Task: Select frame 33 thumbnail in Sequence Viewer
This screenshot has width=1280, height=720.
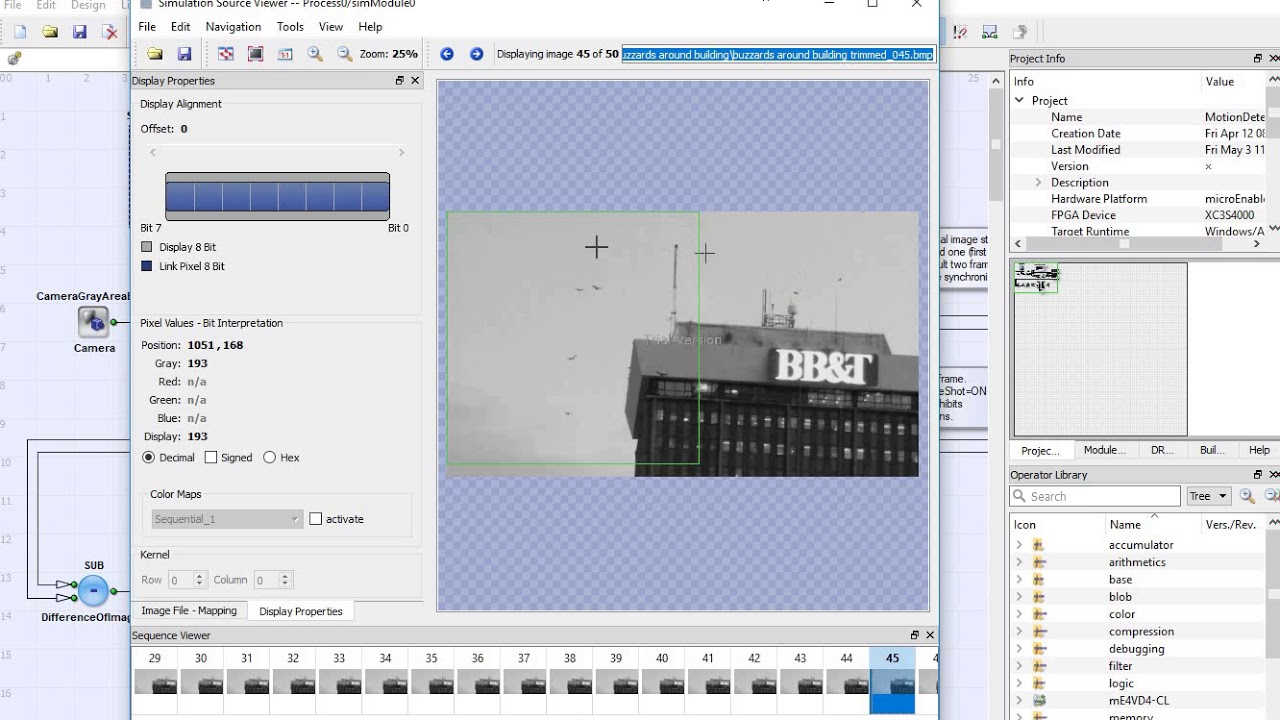Action: point(339,682)
